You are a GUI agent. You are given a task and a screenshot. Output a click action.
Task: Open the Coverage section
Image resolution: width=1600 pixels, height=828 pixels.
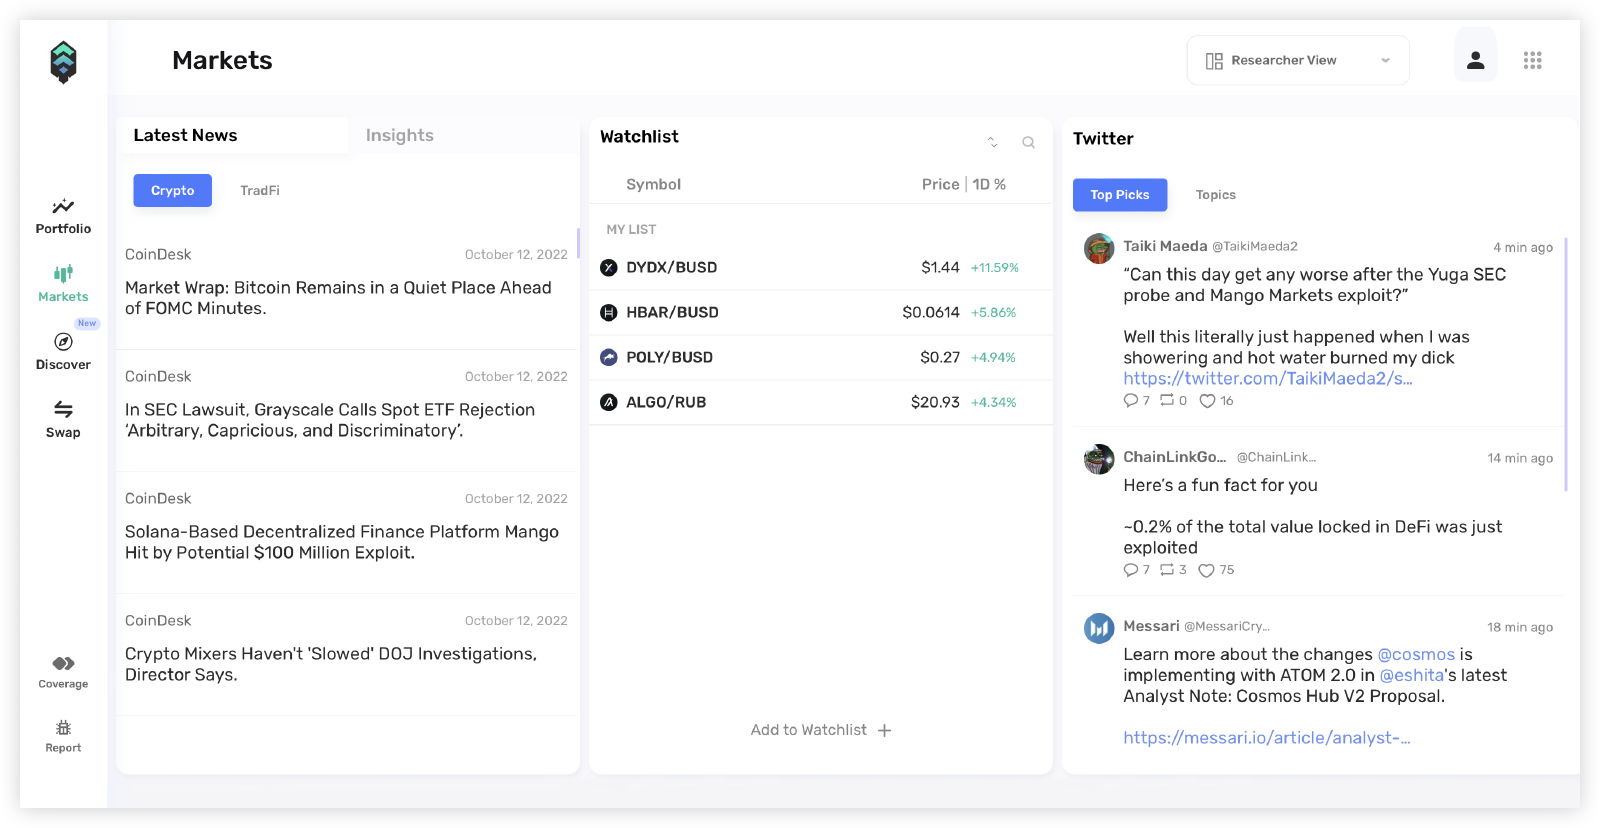63,672
